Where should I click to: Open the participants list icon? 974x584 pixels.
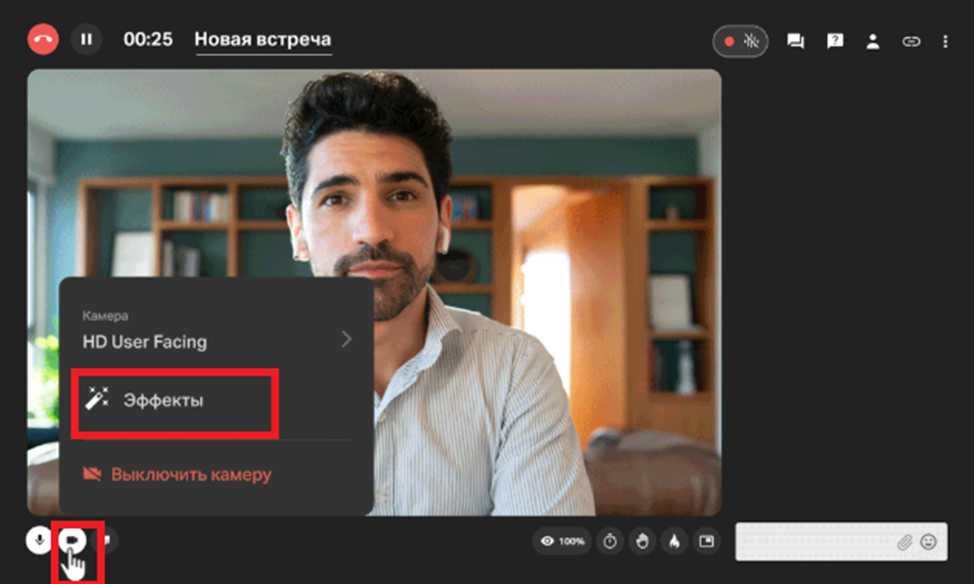[x=873, y=41]
